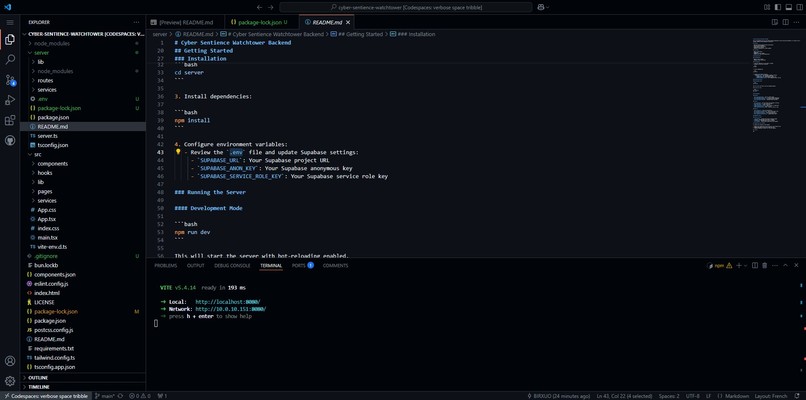Open tailwind.config.ts in the explorer

(82, 358)
